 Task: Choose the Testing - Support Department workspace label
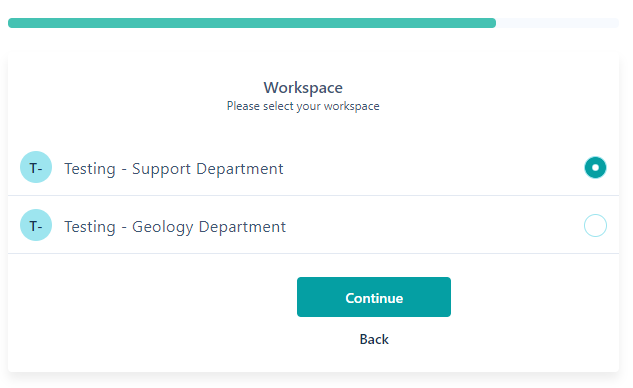tap(174, 169)
